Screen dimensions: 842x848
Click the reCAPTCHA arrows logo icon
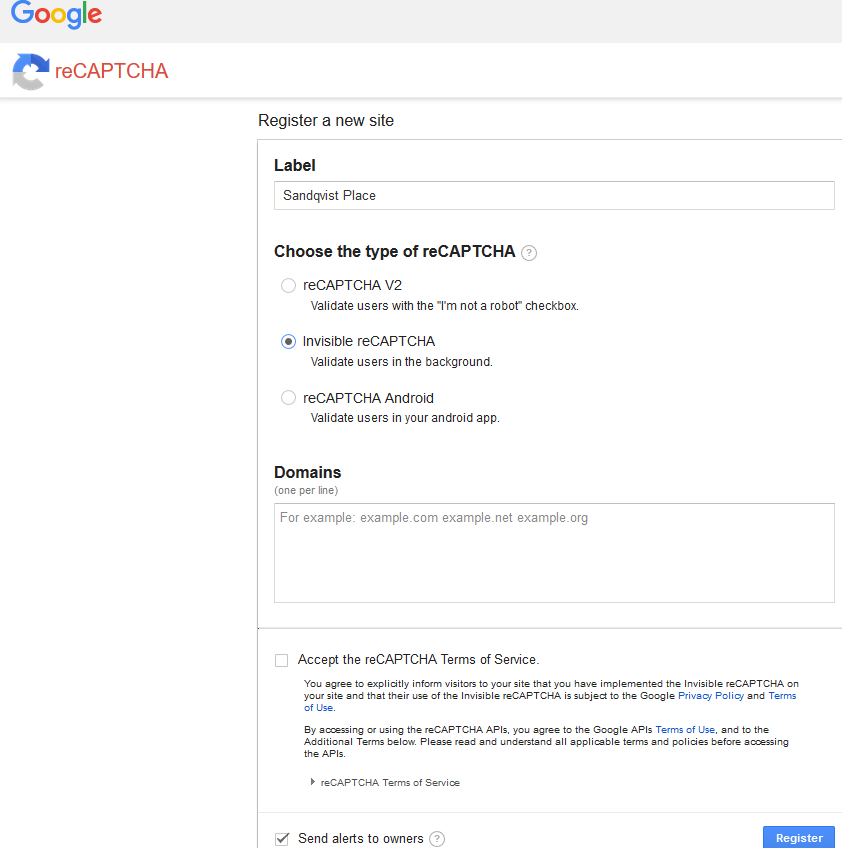(x=29, y=71)
